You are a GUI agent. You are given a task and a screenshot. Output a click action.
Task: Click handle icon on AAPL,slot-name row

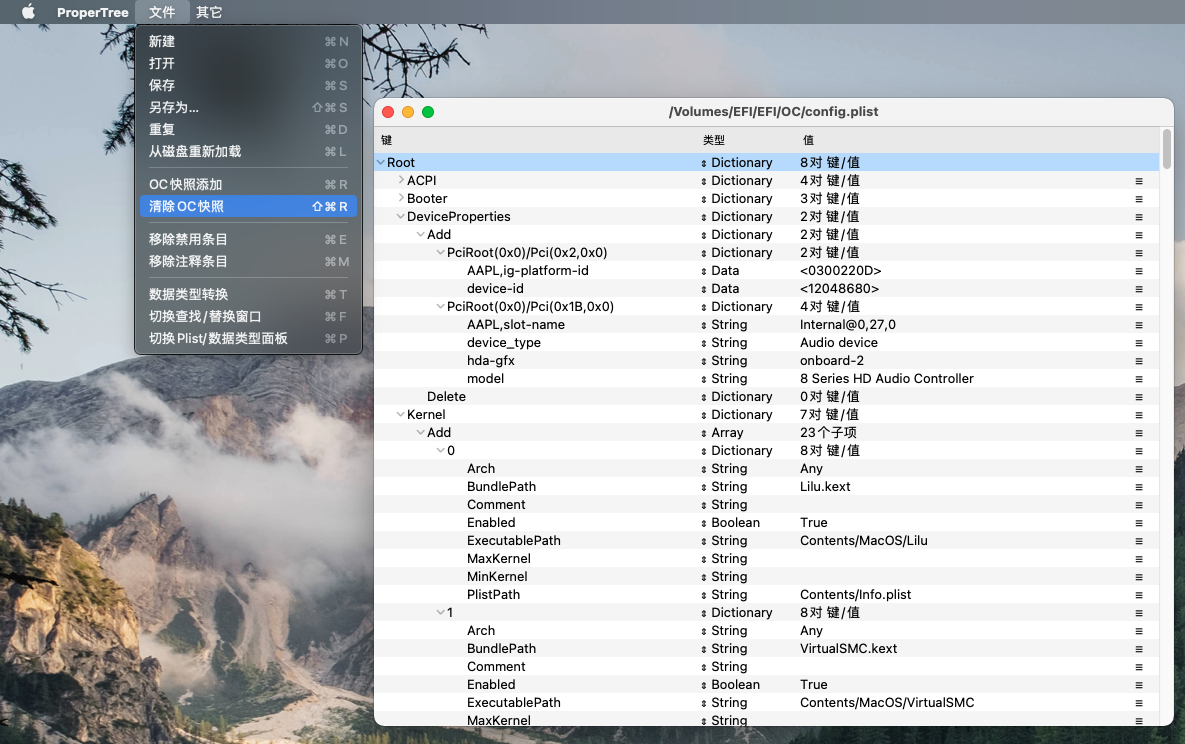(1139, 325)
